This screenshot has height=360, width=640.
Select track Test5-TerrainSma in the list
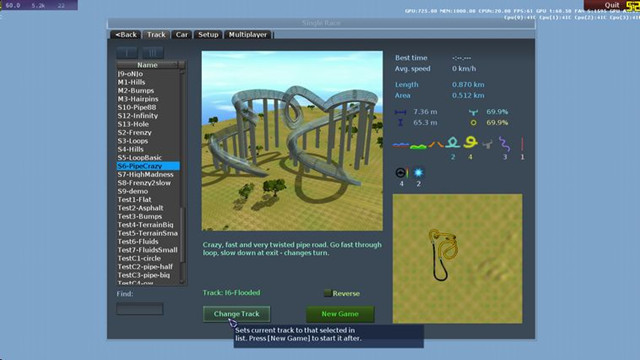pyautogui.click(x=148, y=233)
